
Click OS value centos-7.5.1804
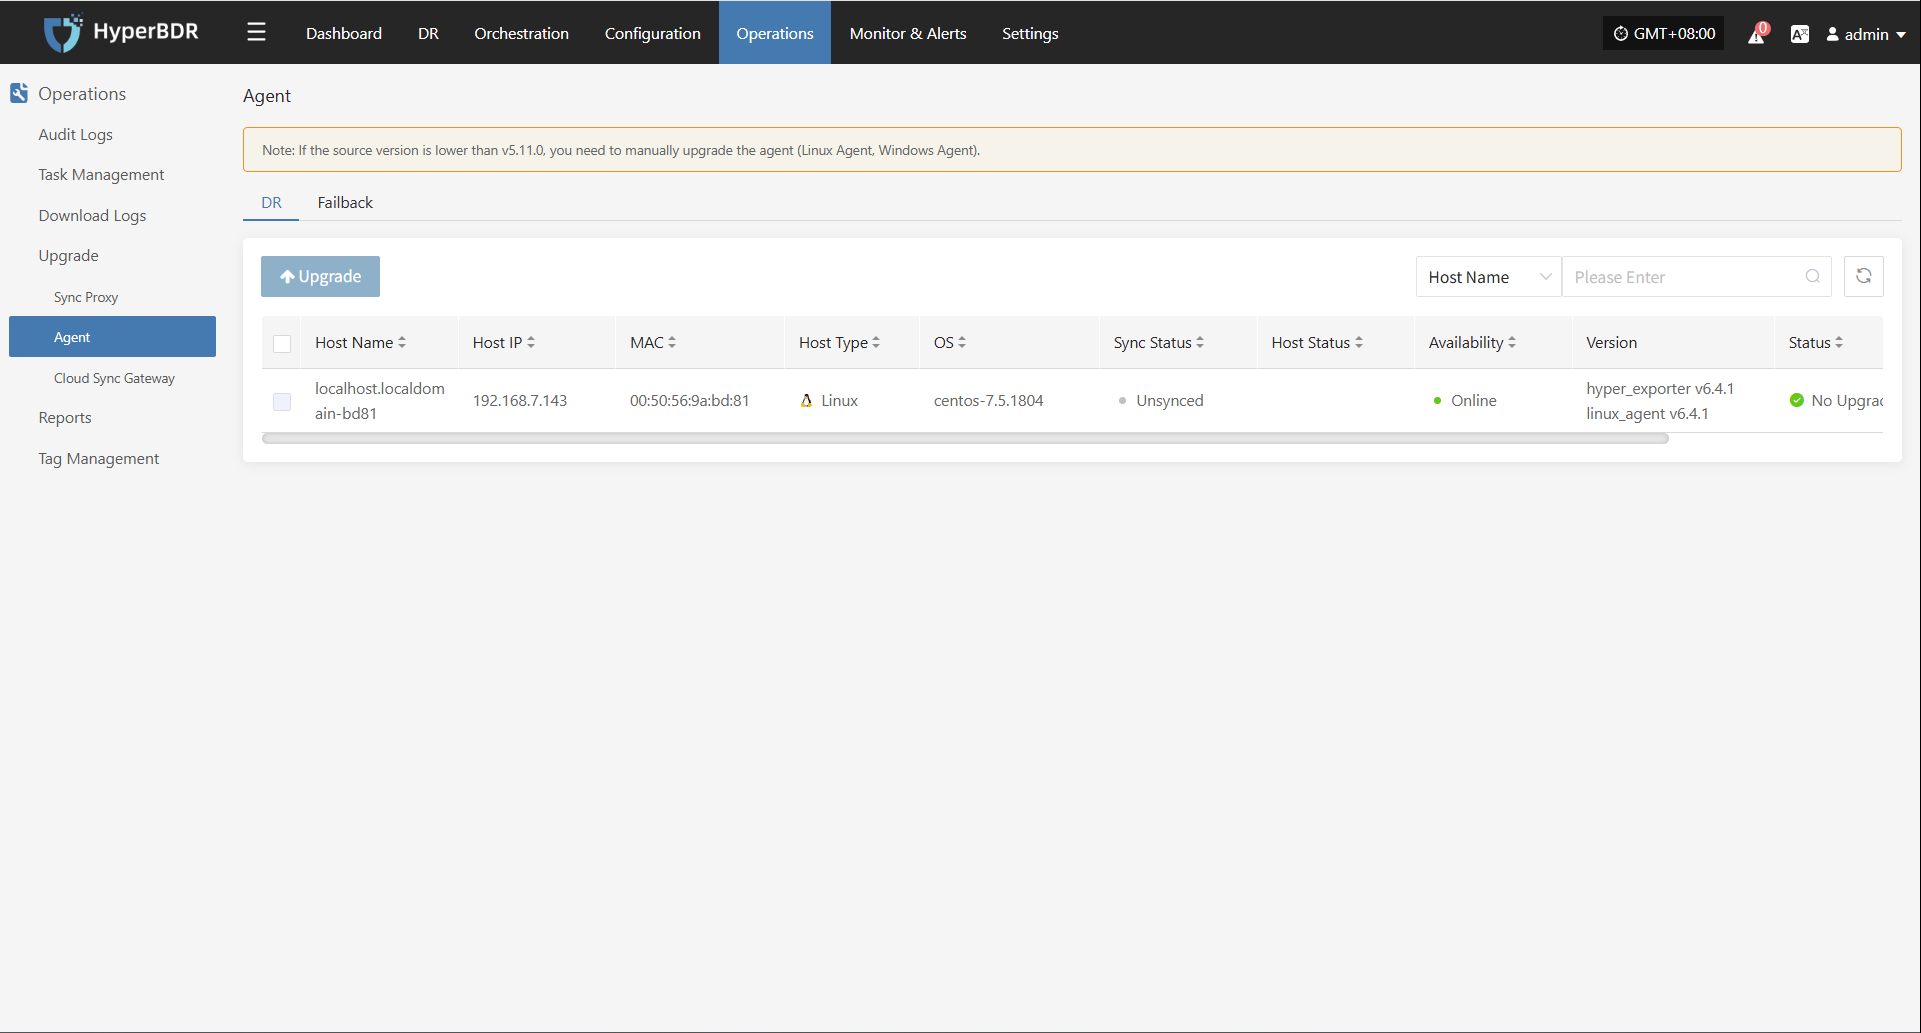[x=988, y=400]
